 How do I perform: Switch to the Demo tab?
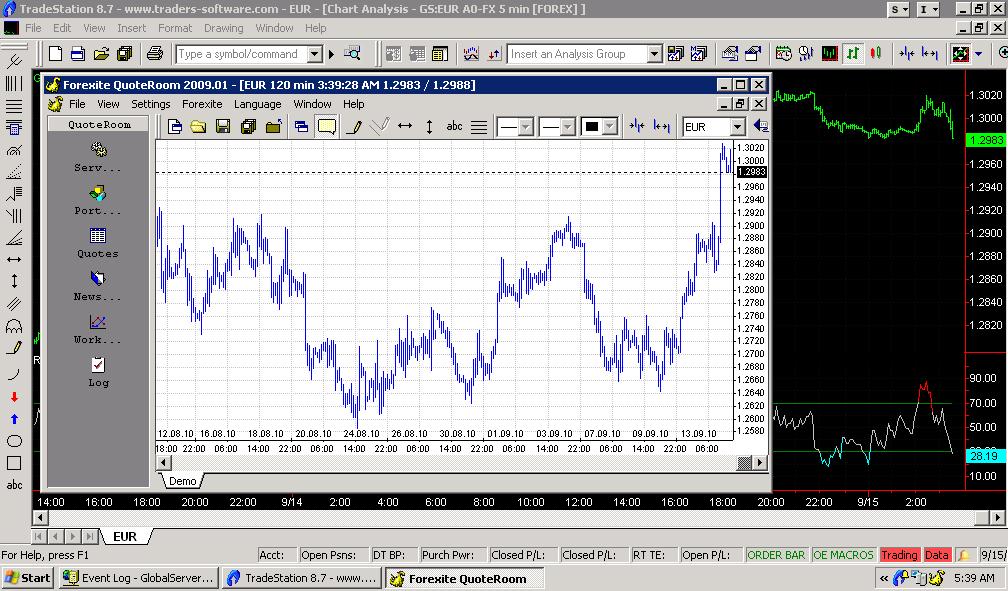pos(182,481)
